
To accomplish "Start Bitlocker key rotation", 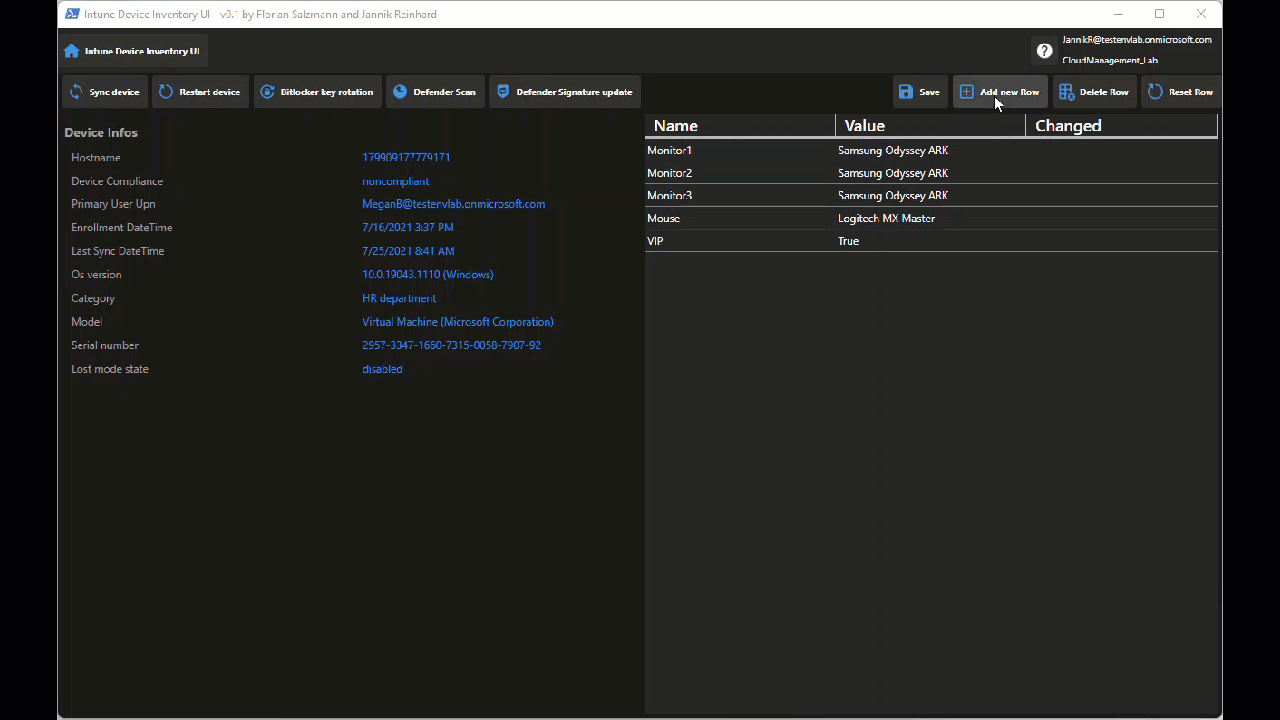I will tap(317, 92).
